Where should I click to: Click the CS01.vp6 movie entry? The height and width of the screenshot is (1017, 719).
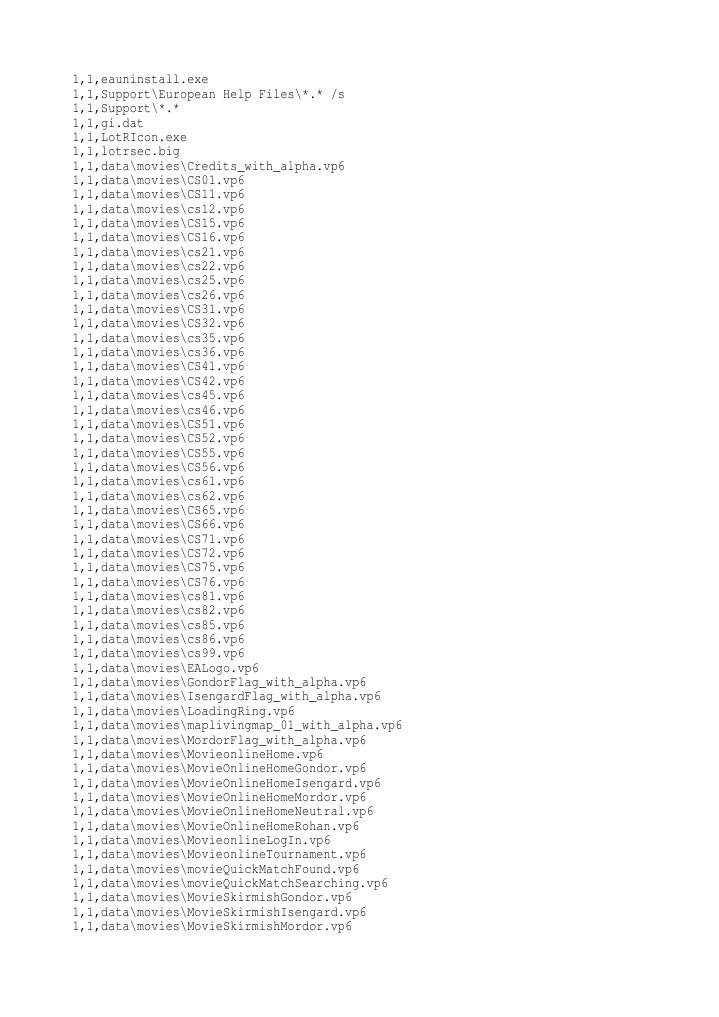tap(158, 180)
